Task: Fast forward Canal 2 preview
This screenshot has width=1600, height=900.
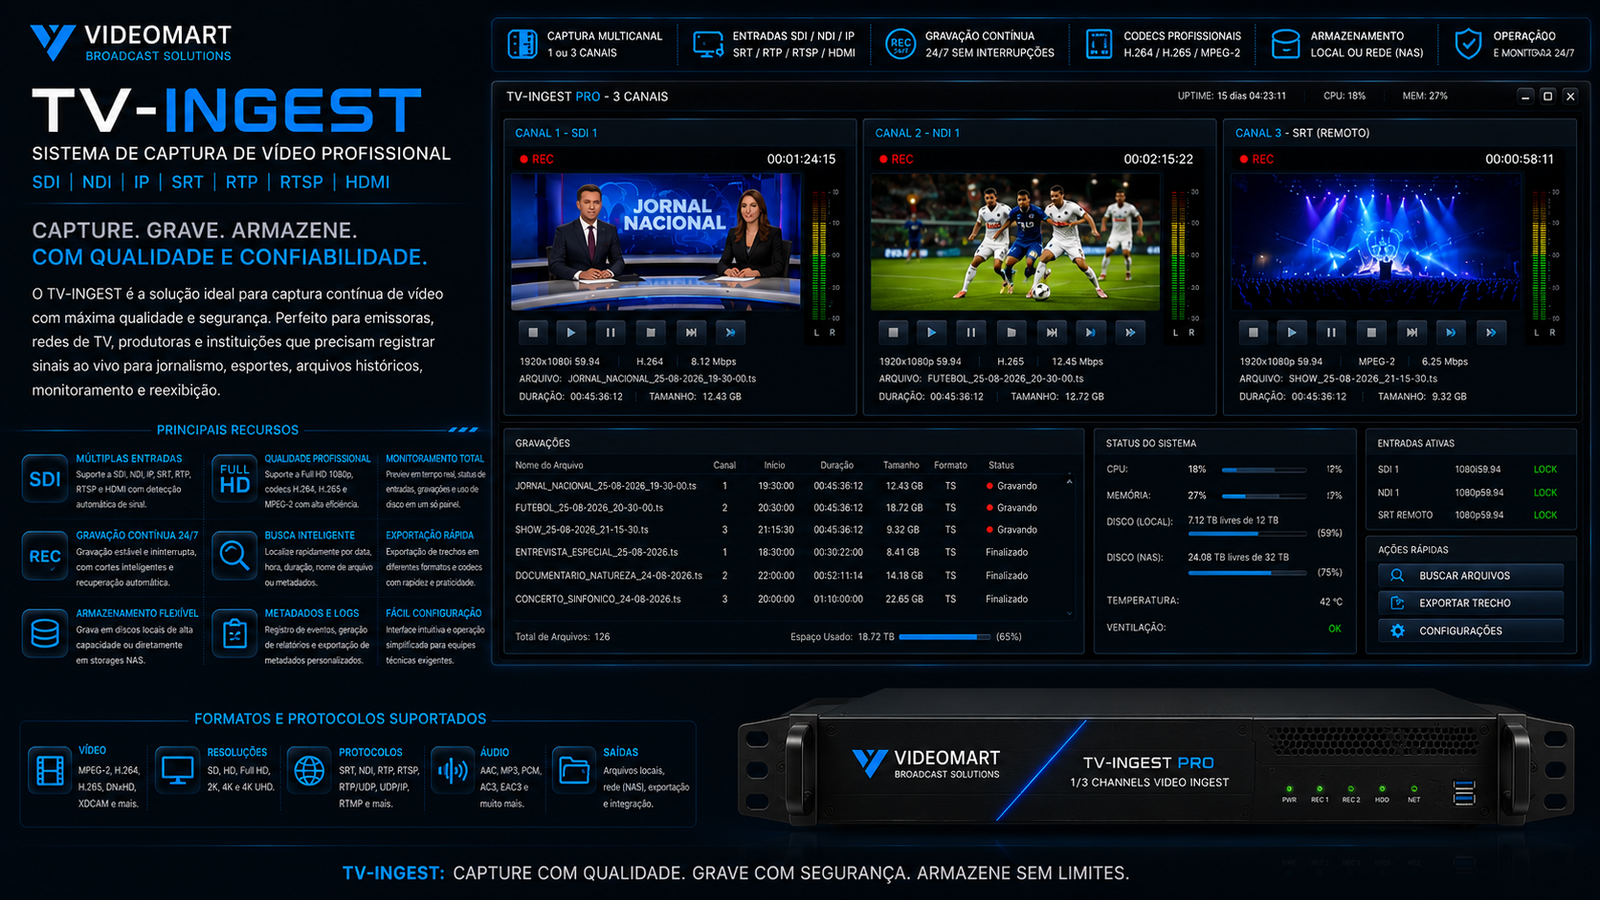Action: tap(1130, 332)
